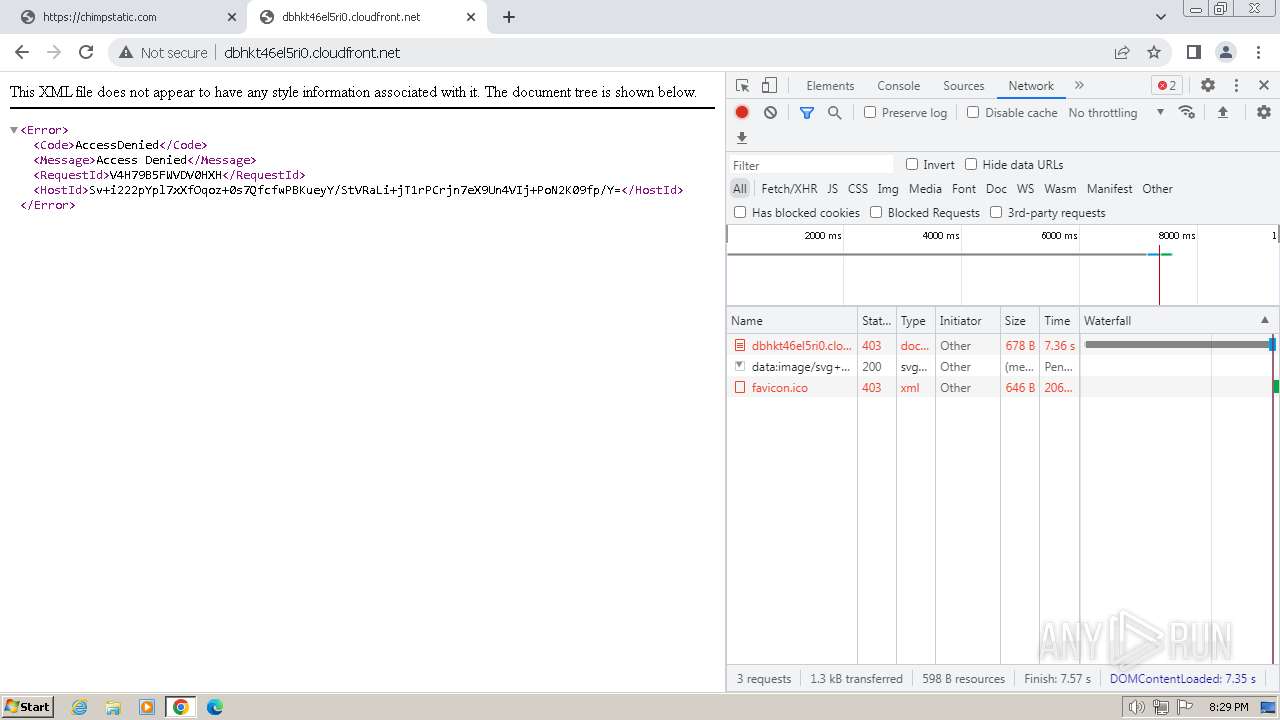This screenshot has width=1280, height=720.
Task: Select the Network tab
Action: point(1031,85)
